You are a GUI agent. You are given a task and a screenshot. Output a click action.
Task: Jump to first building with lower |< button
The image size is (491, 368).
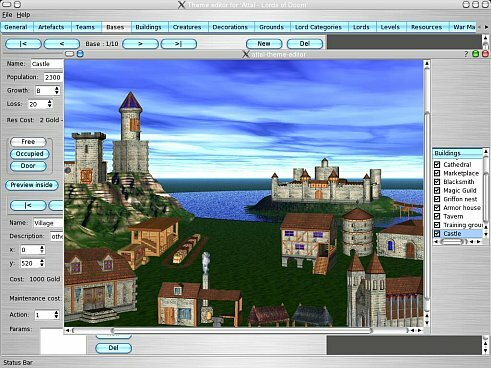tap(28, 205)
